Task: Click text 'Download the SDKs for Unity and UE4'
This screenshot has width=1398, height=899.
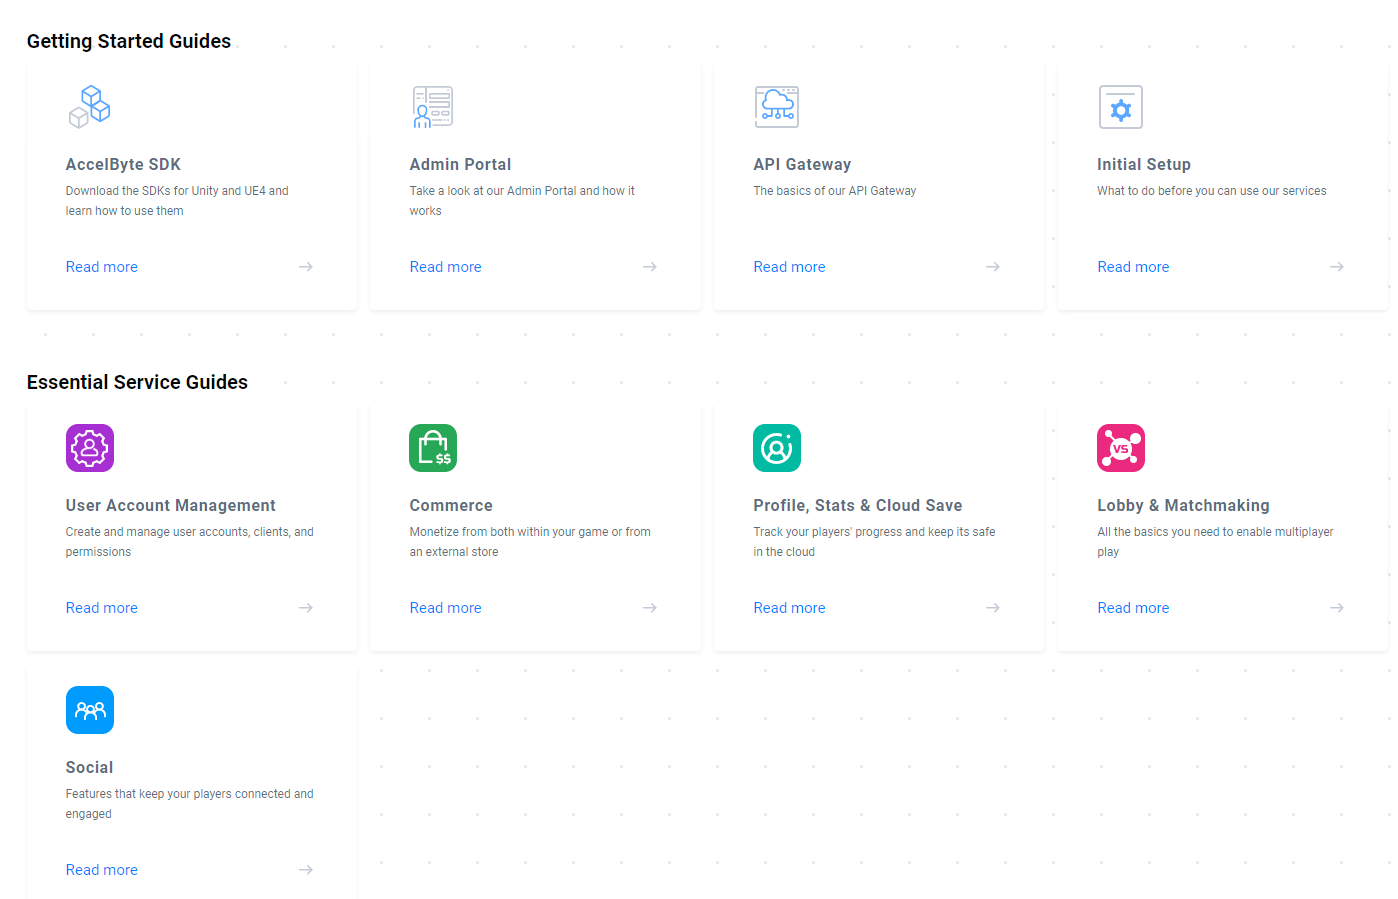Action: click(x=165, y=191)
